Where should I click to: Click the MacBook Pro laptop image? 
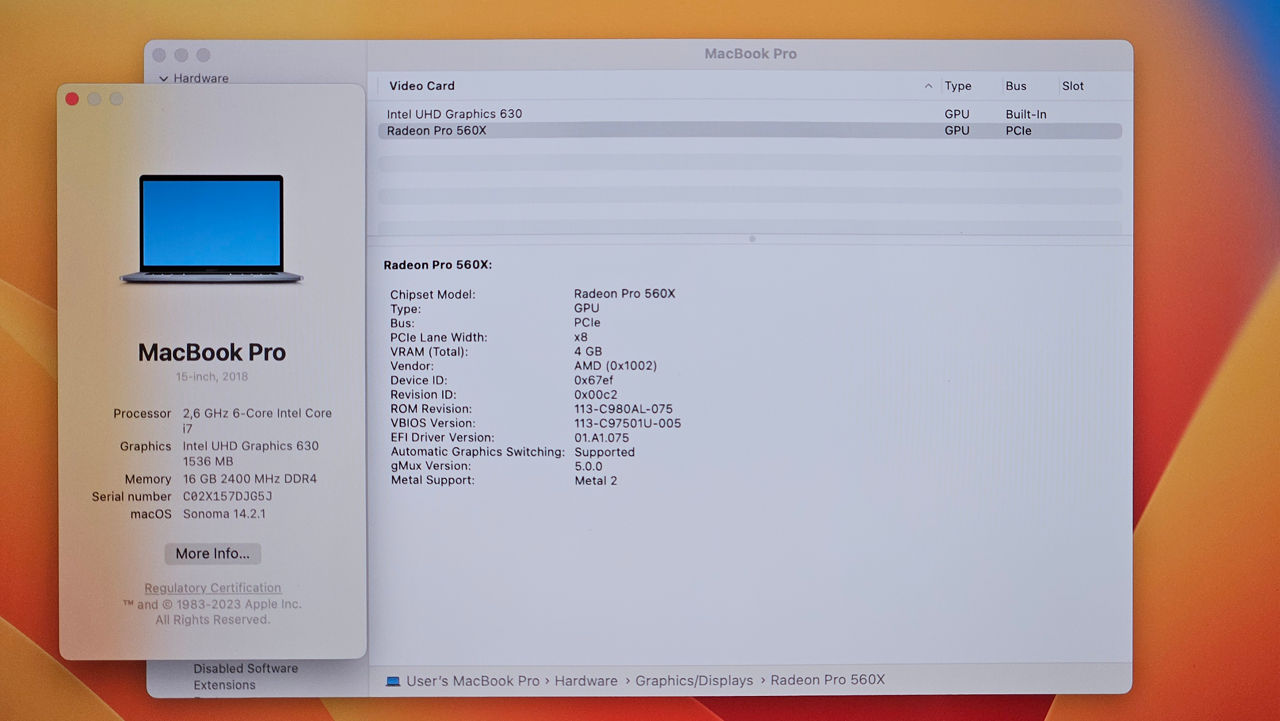pos(211,229)
